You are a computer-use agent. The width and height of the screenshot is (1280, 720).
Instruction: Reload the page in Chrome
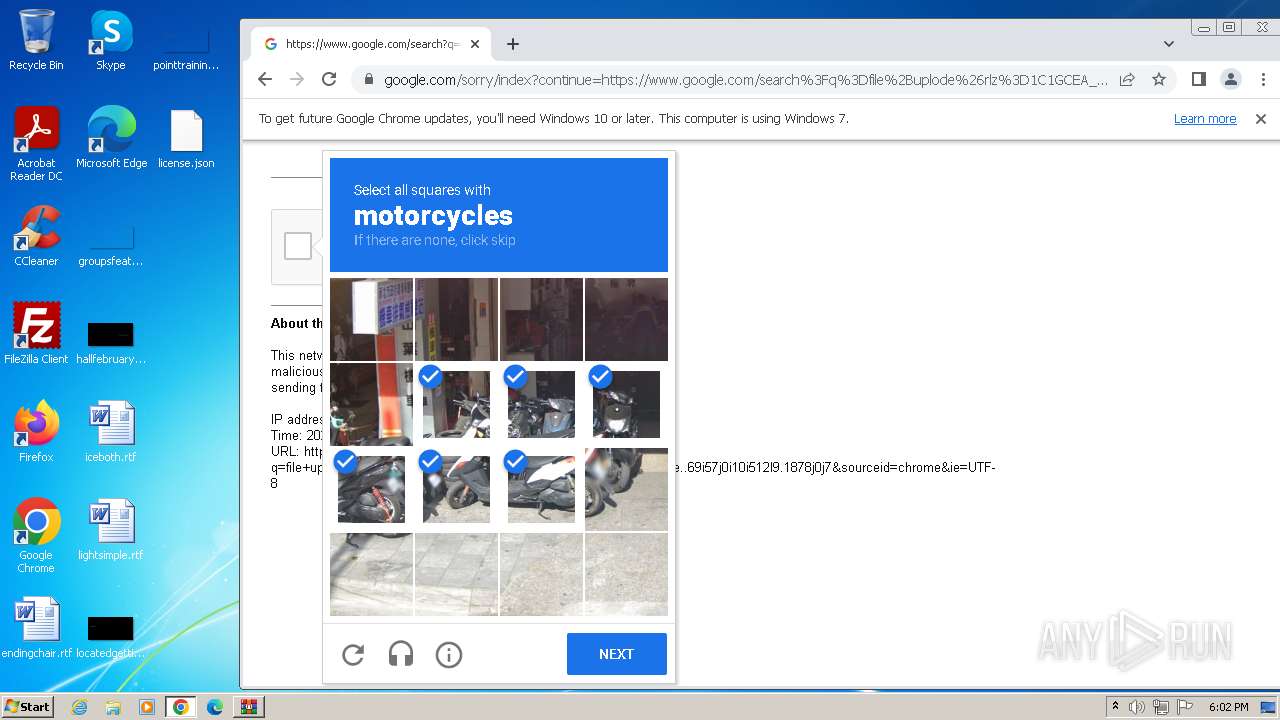click(x=329, y=79)
